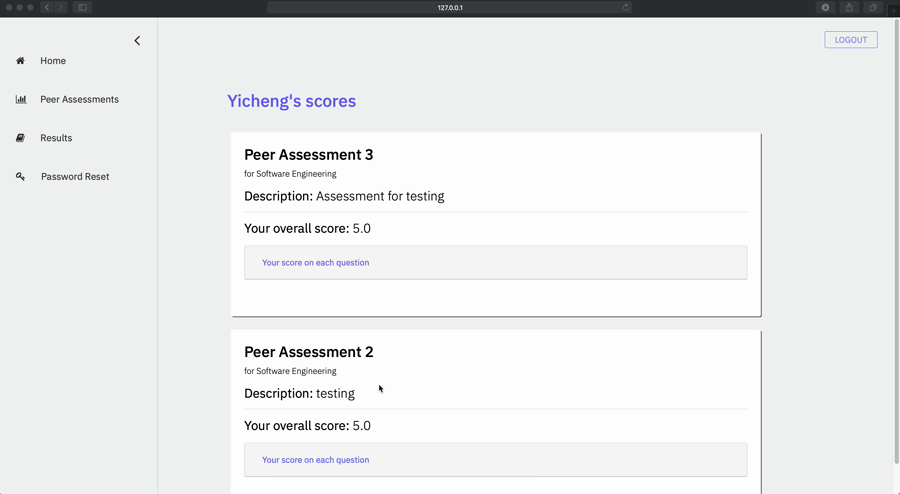Click the browser share icon
Screen dimensions: 900x494
click(x=849, y=7)
